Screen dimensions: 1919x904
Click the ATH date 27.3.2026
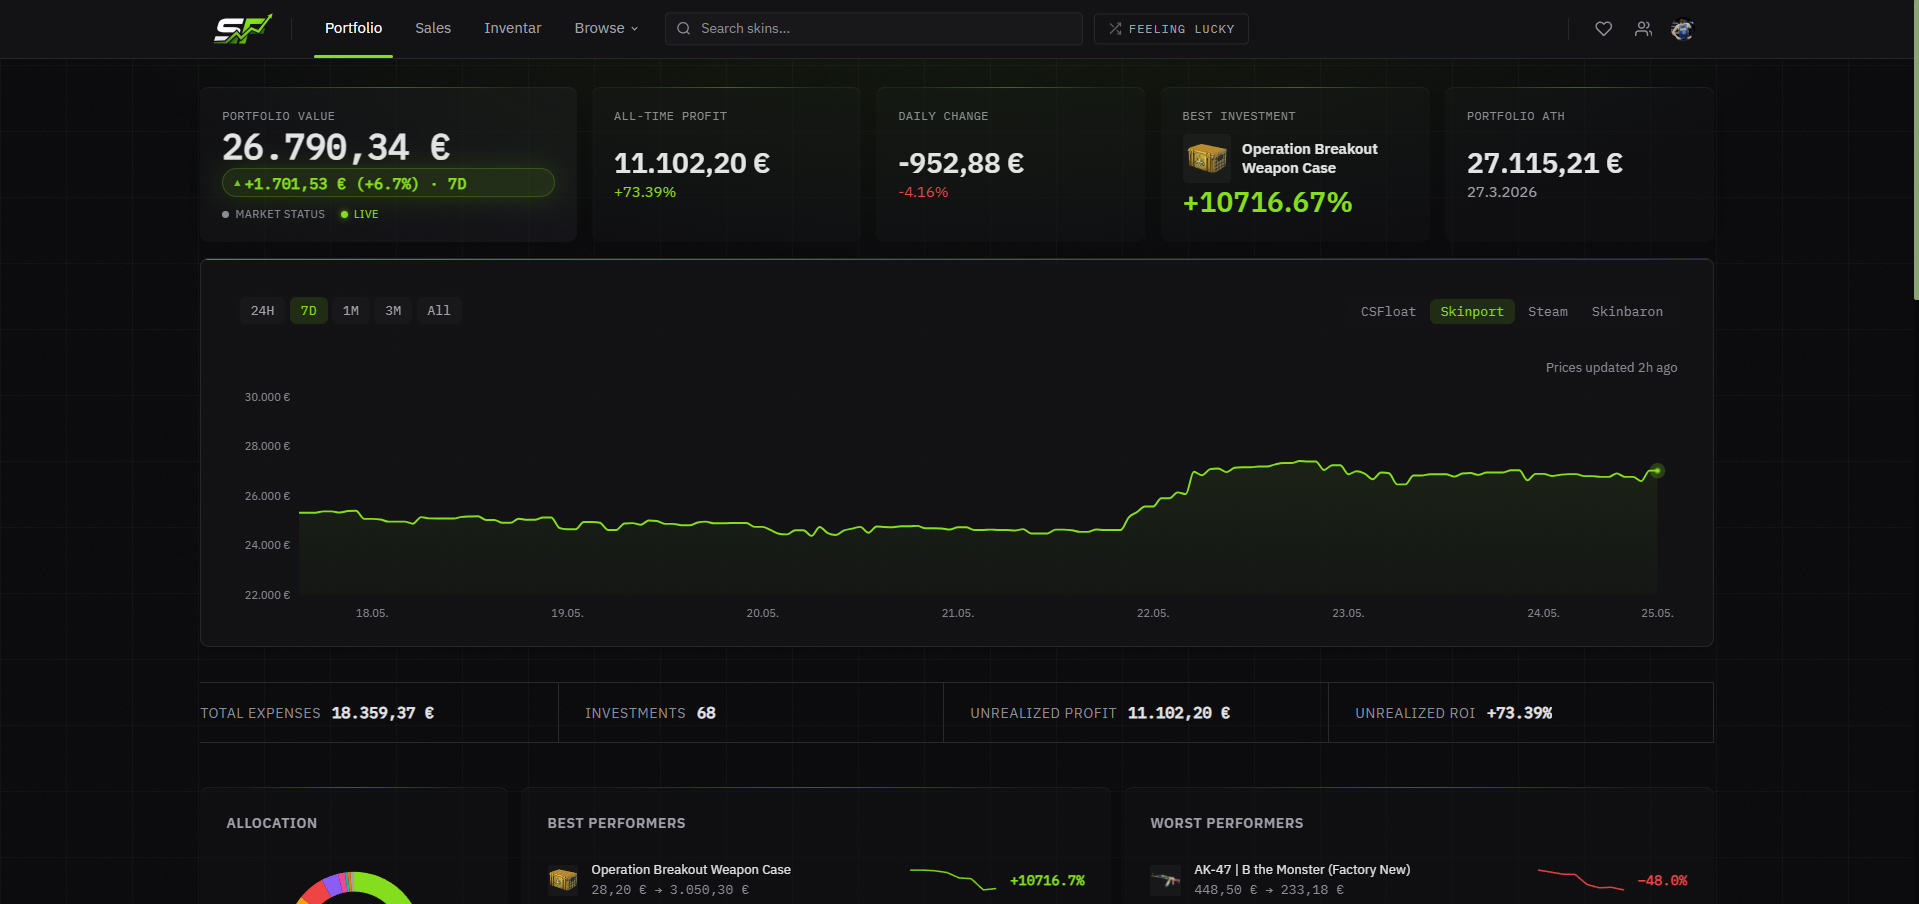1502,193
